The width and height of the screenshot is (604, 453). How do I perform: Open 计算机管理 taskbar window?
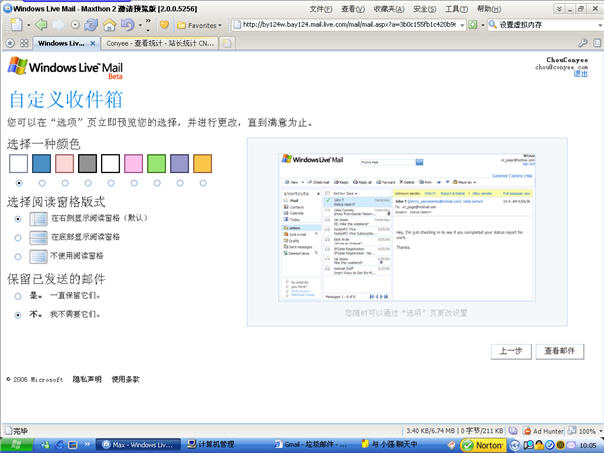[x=211, y=445]
